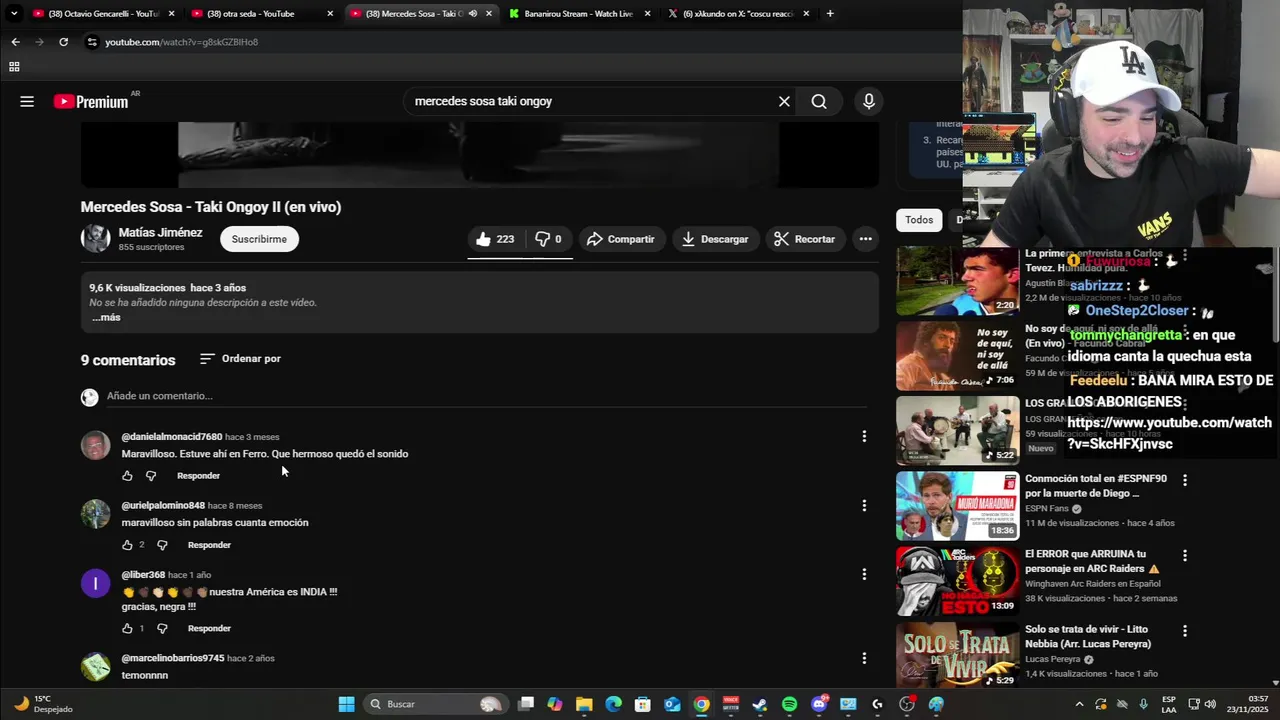1280x720 pixels.
Task: View site information icon in address bar
Action: (x=92, y=42)
